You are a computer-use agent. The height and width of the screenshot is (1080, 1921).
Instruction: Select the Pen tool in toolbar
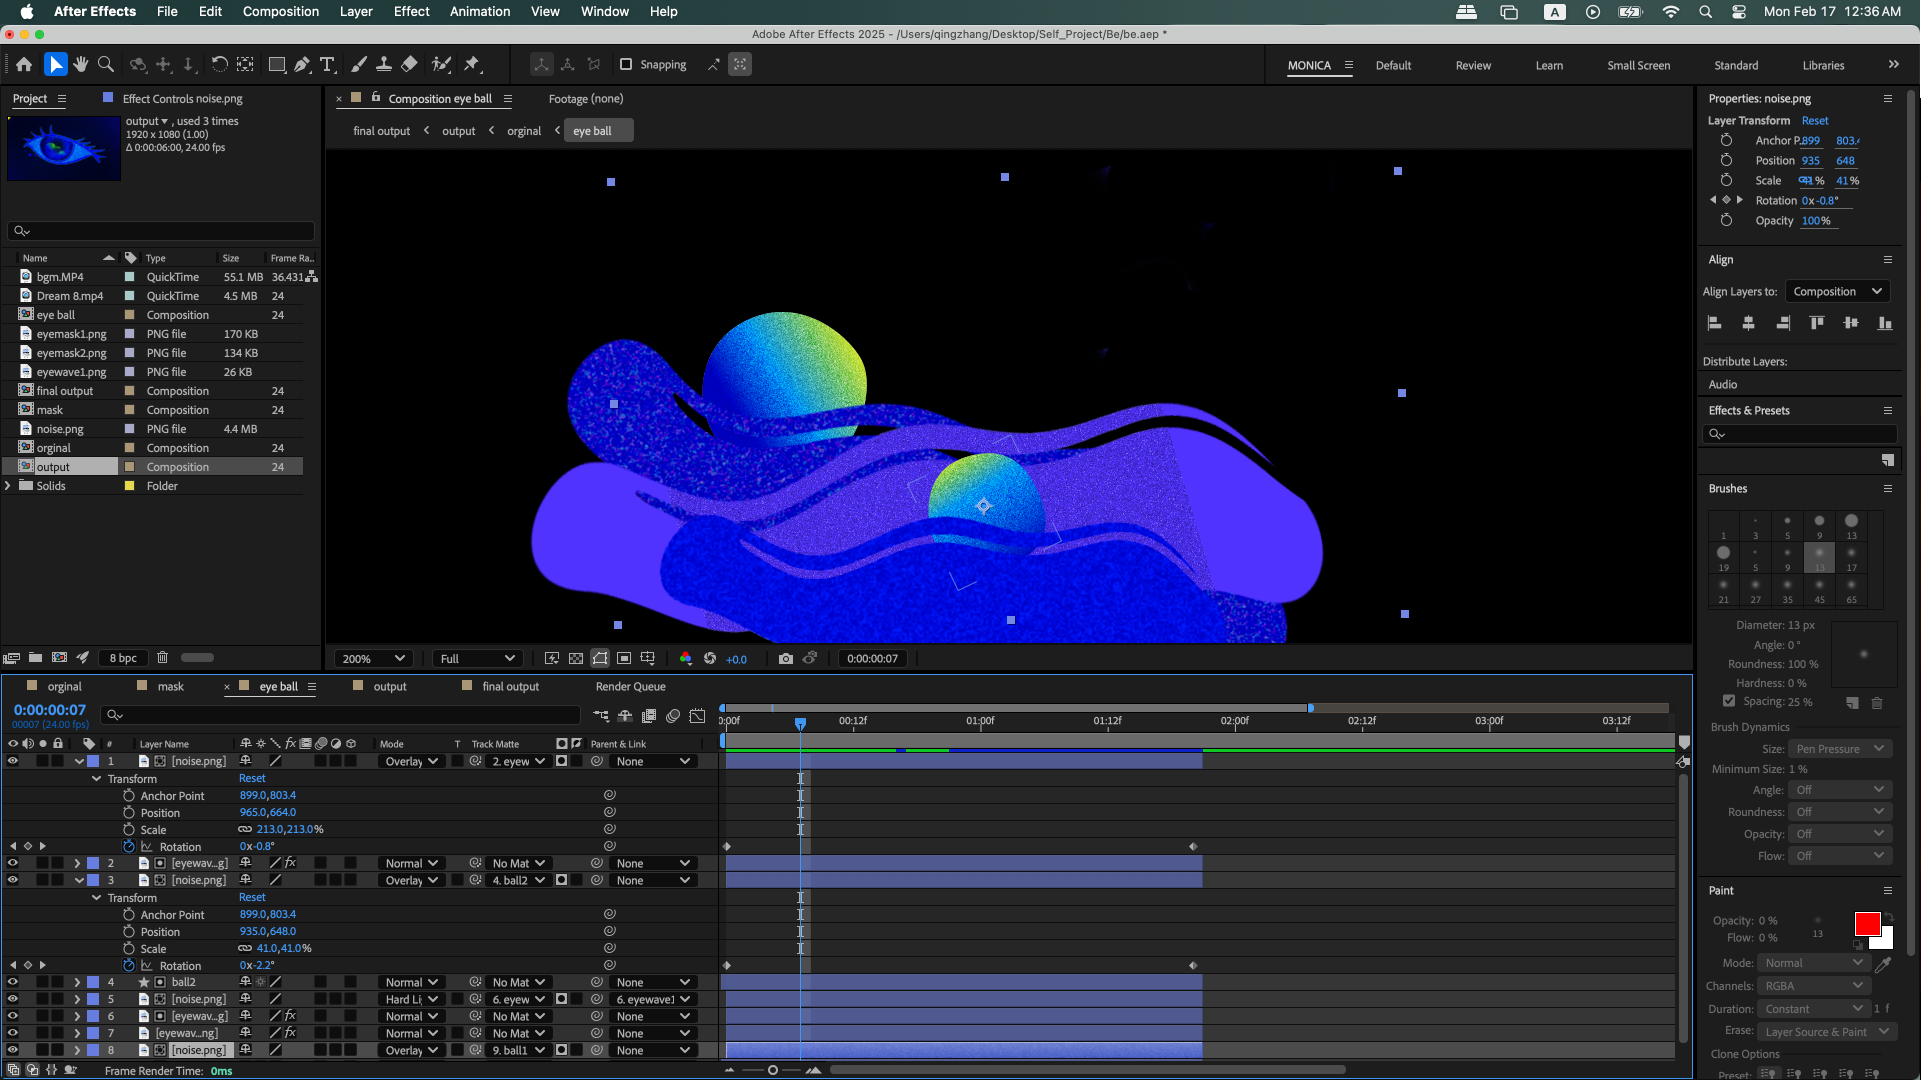click(x=302, y=65)
